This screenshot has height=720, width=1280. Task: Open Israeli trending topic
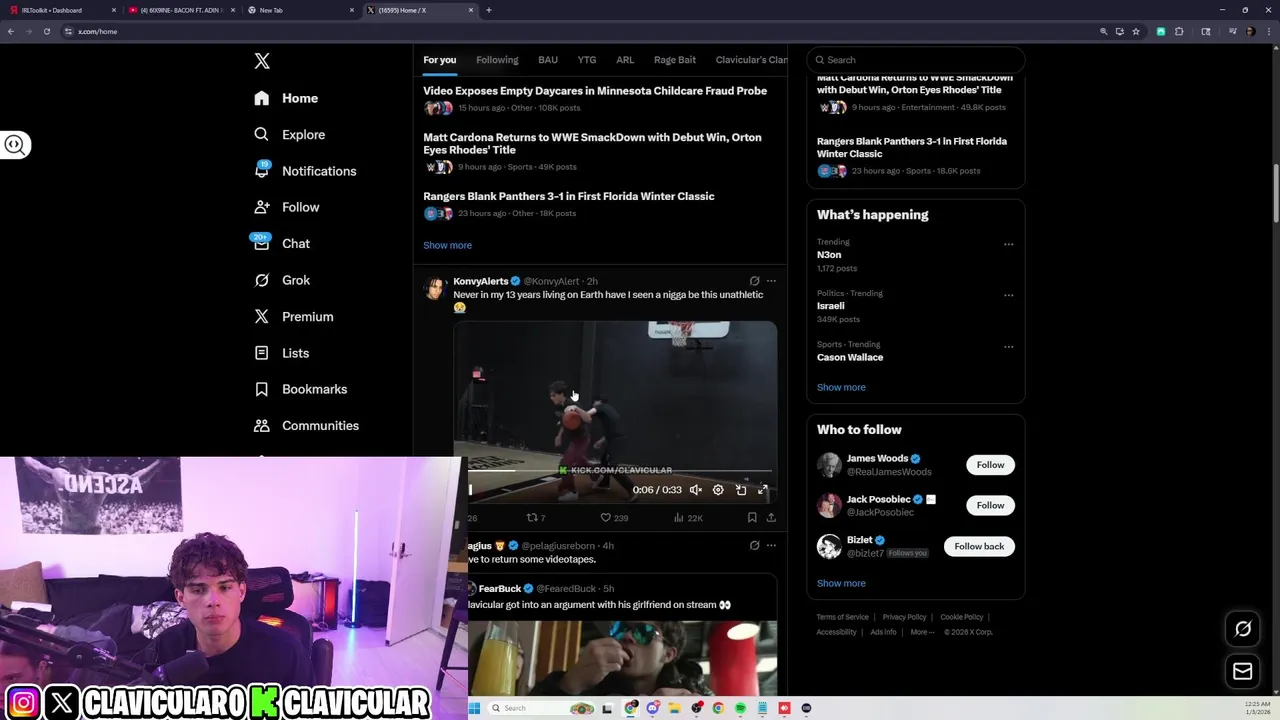pyautogui.click(x=830, y=306)
